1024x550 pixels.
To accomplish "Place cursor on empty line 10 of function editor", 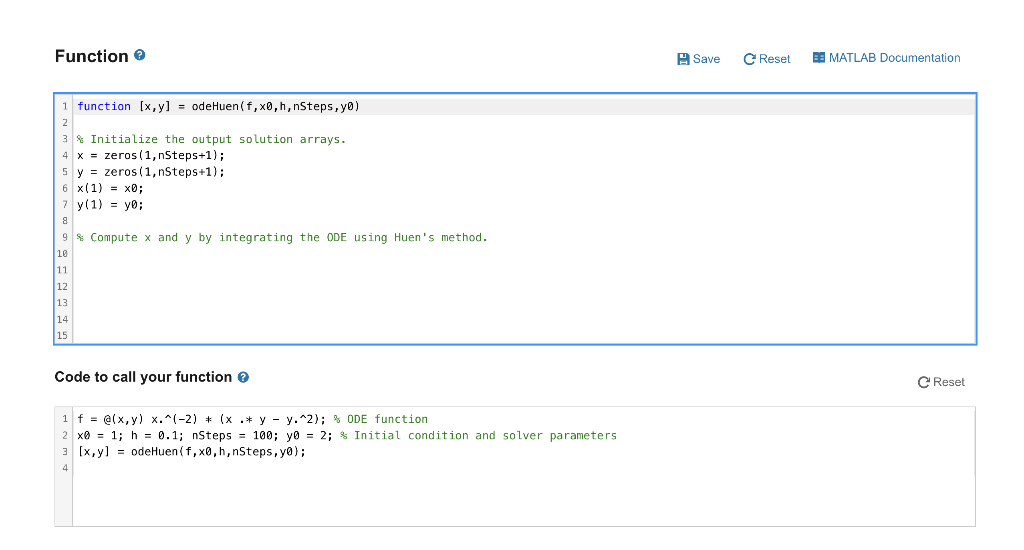I will pyautogui.click(x=524, y=253).
